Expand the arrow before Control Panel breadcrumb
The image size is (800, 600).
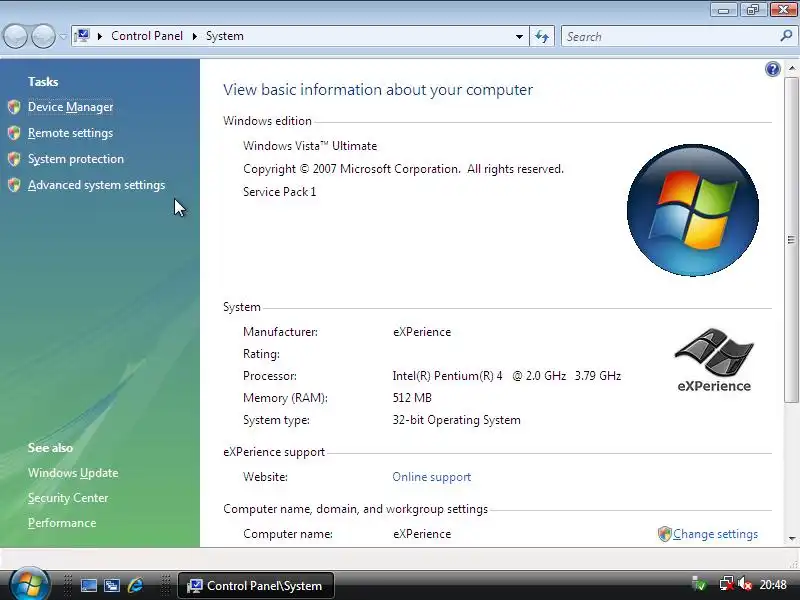(99, 36)
